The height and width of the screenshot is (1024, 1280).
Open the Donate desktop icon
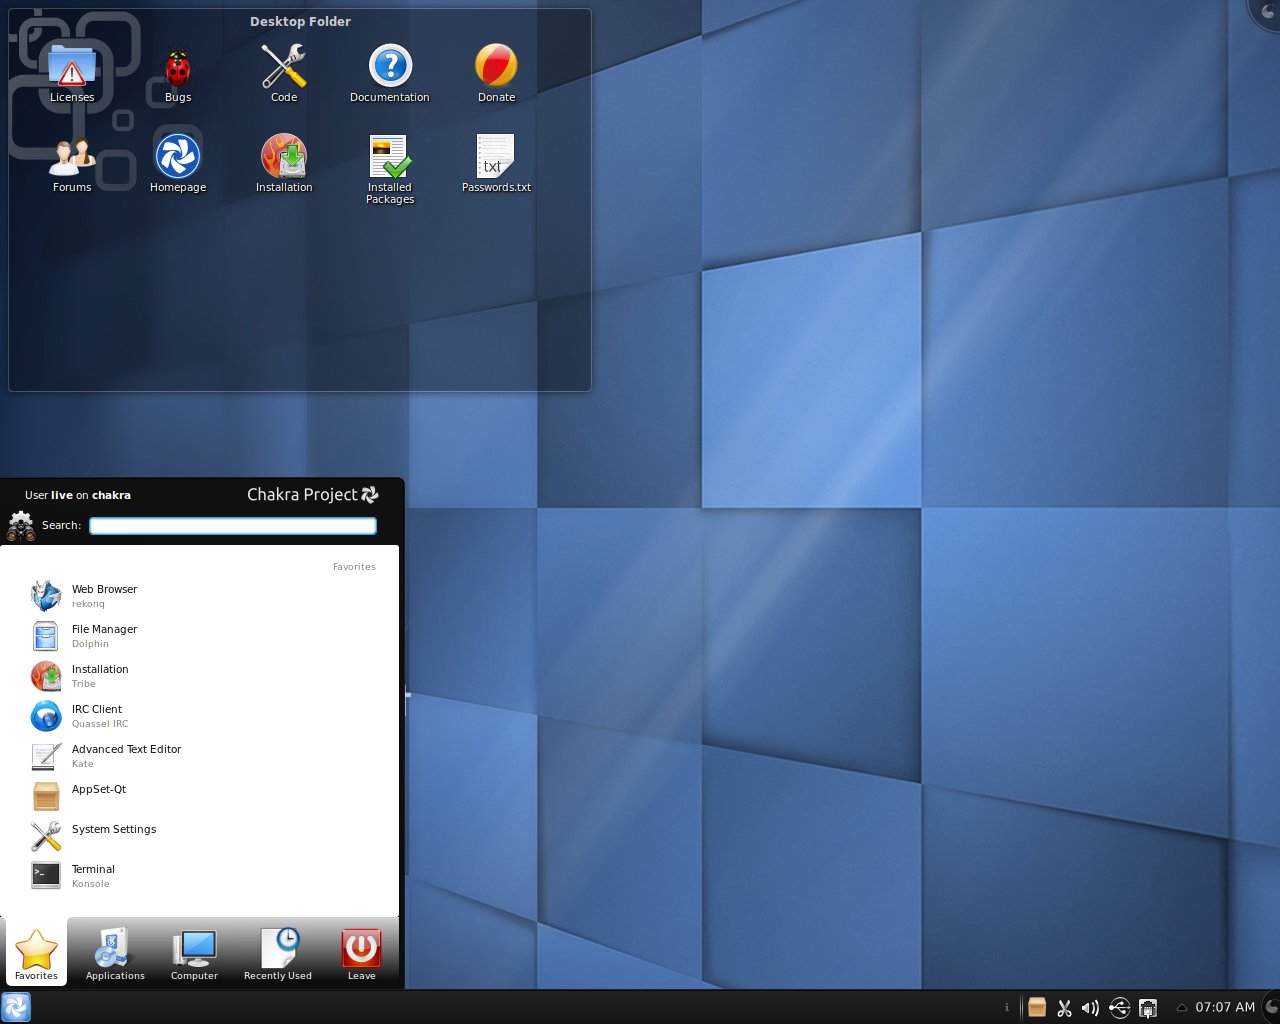496,73
